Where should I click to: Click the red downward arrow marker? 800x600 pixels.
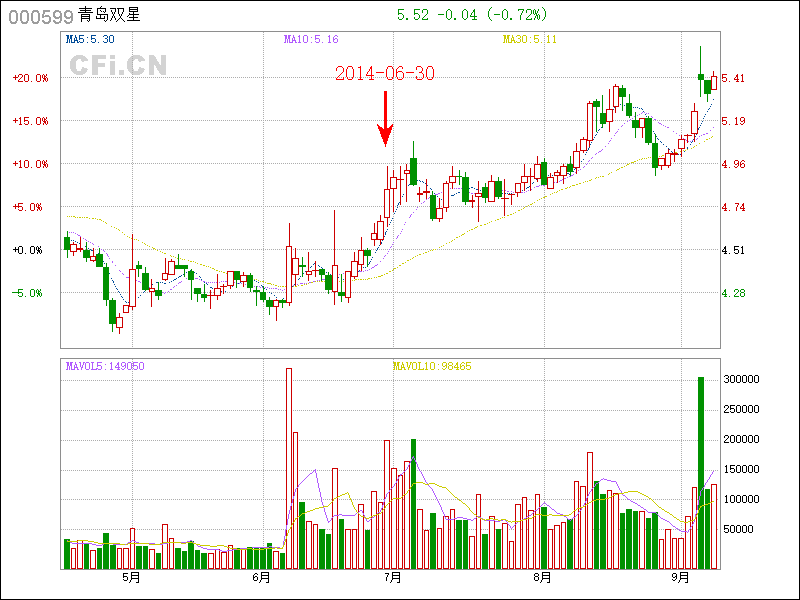[385, 119]
